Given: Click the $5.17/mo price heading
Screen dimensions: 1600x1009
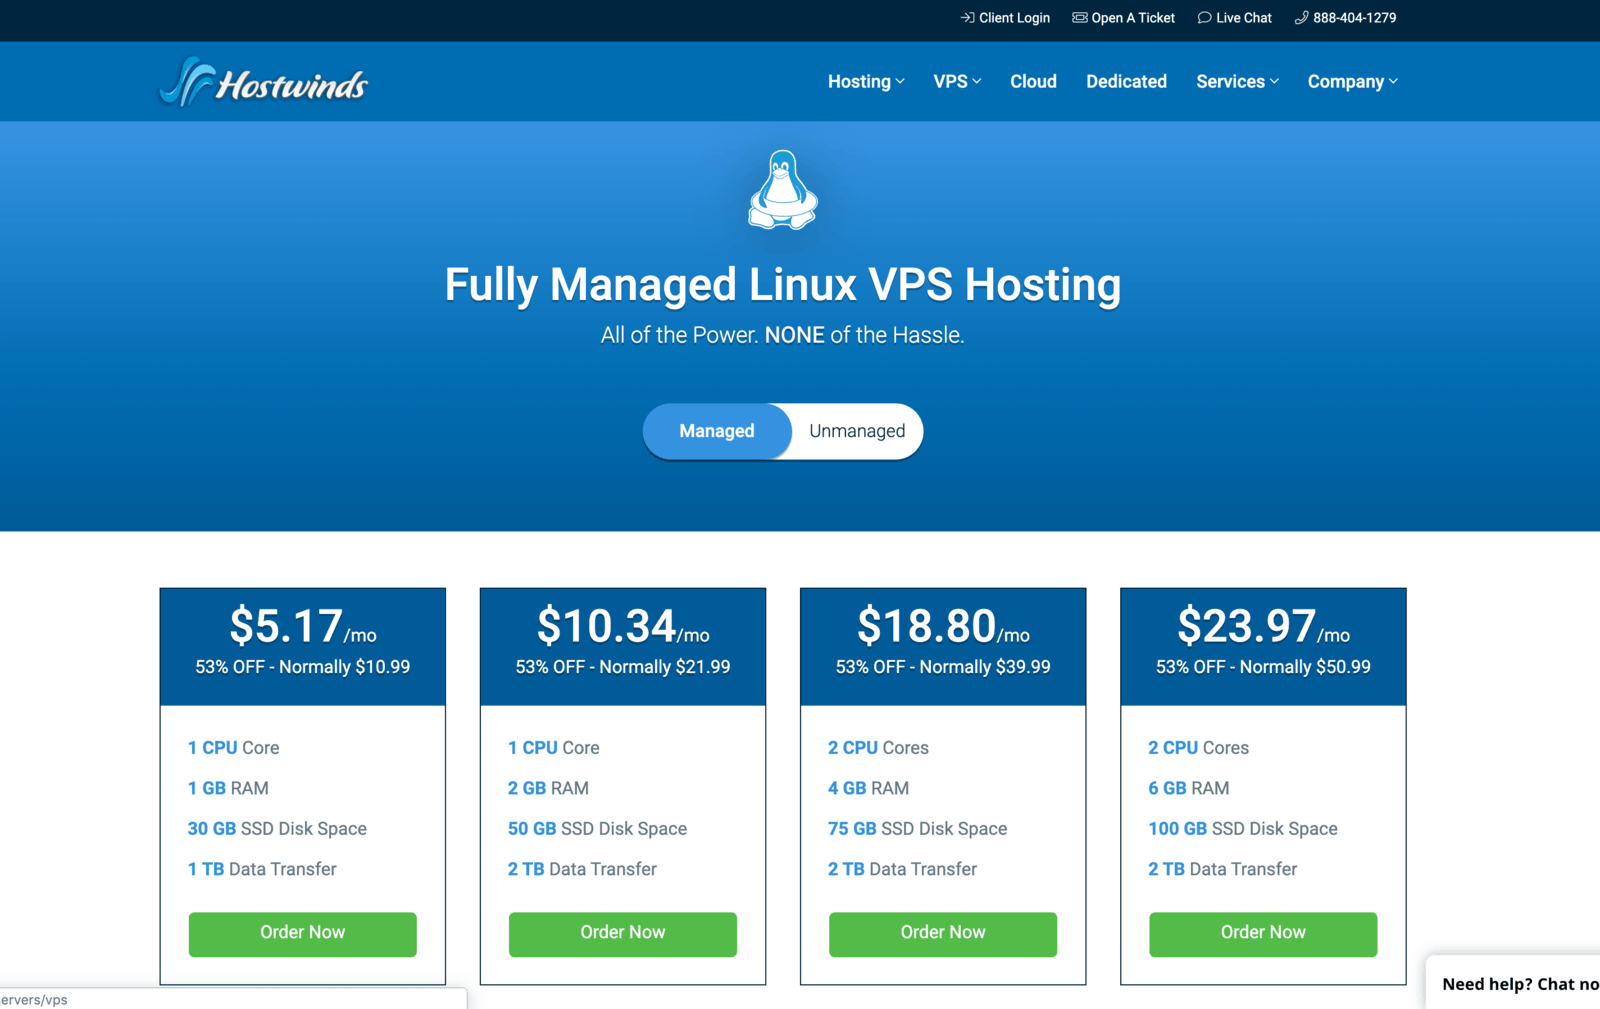Looking at the screenshot, I should point(303,627).
